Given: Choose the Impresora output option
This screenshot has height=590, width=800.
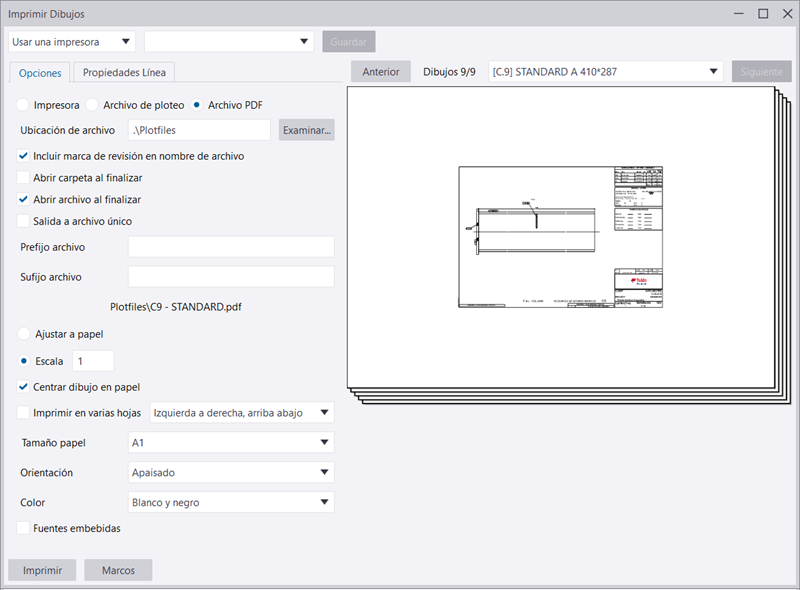Looking at the screenshot, I should coord(23,105).
